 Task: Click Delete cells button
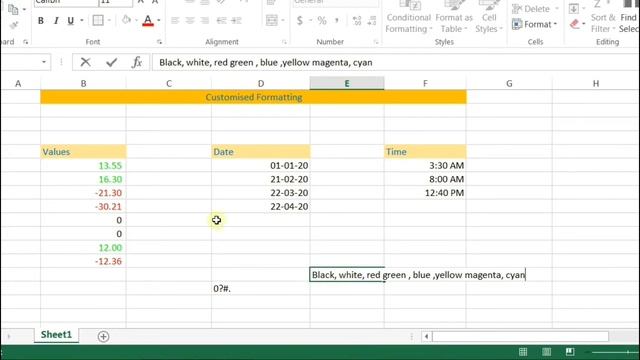pyautogui.click(x=535, y=9)
